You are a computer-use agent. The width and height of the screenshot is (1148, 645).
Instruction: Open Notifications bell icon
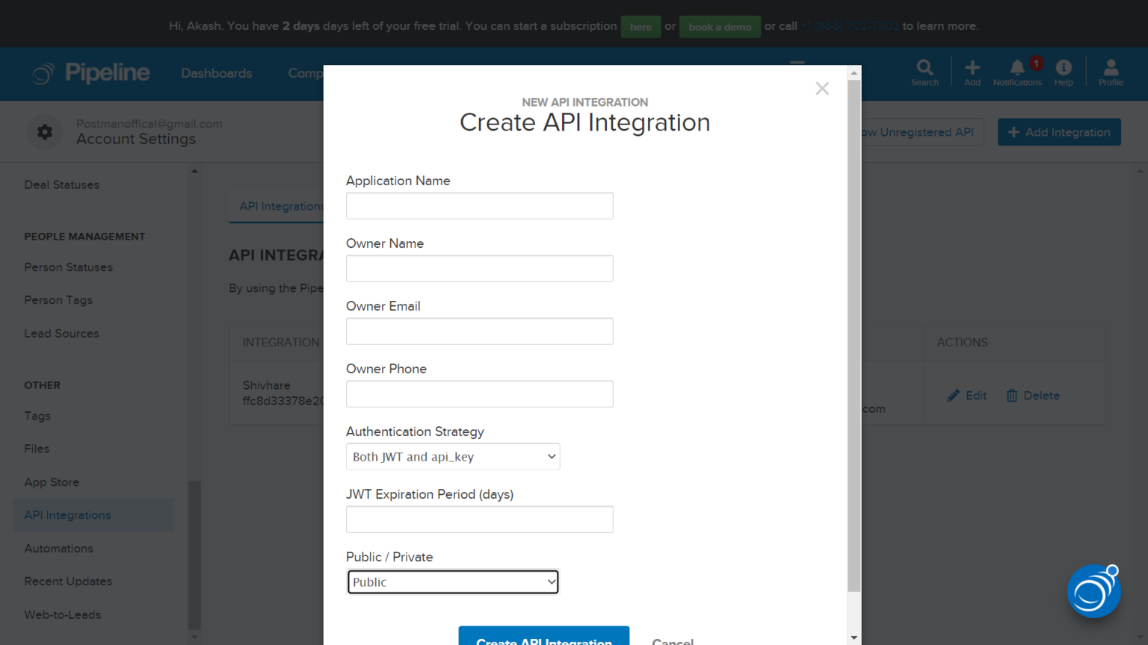pos(1017,68)
